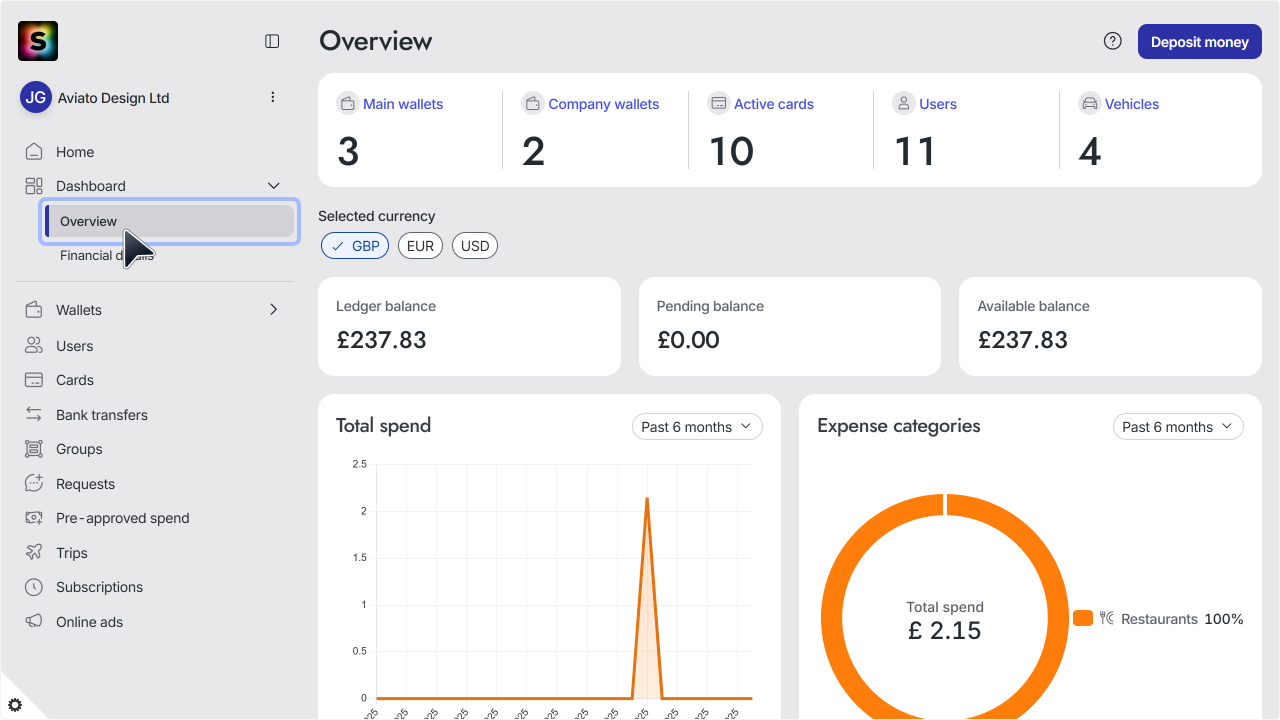Click the Wallets icon in sidebar
This screenshot has height=720, width=1280.
click(x=34, y=310)
